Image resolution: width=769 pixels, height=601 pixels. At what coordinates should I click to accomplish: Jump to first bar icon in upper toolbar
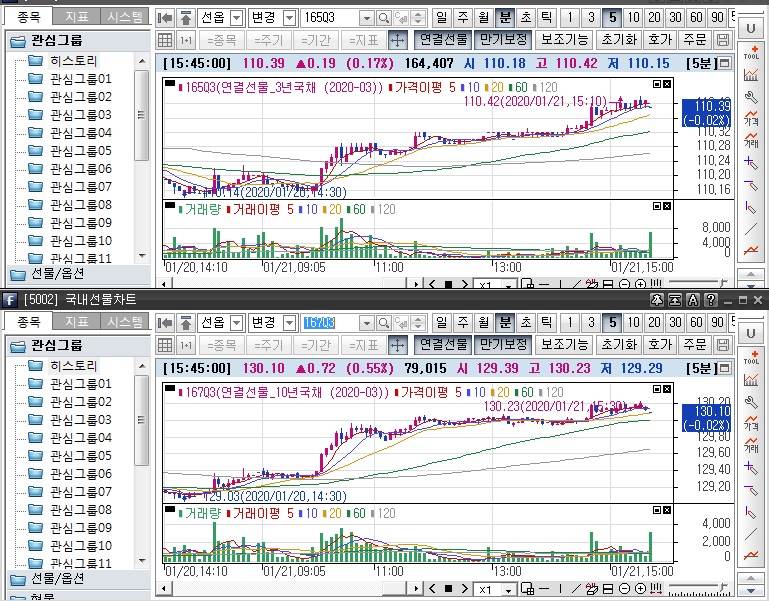tap(166, 18)
